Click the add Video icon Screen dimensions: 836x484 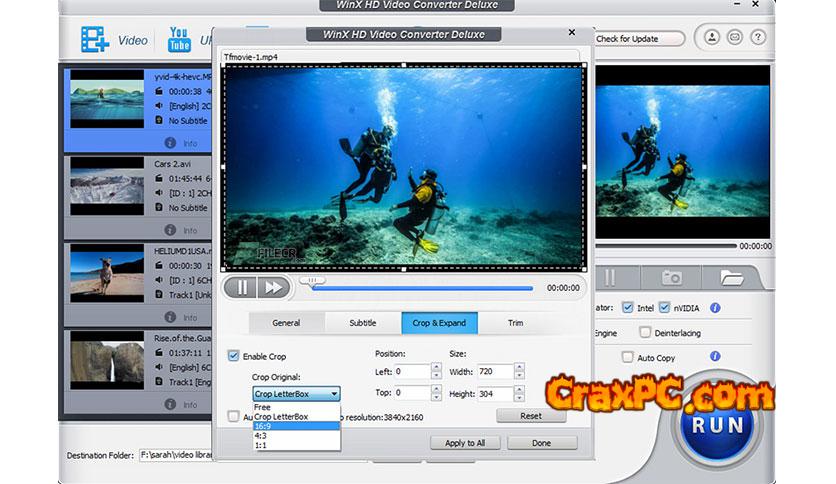point(96,41)
